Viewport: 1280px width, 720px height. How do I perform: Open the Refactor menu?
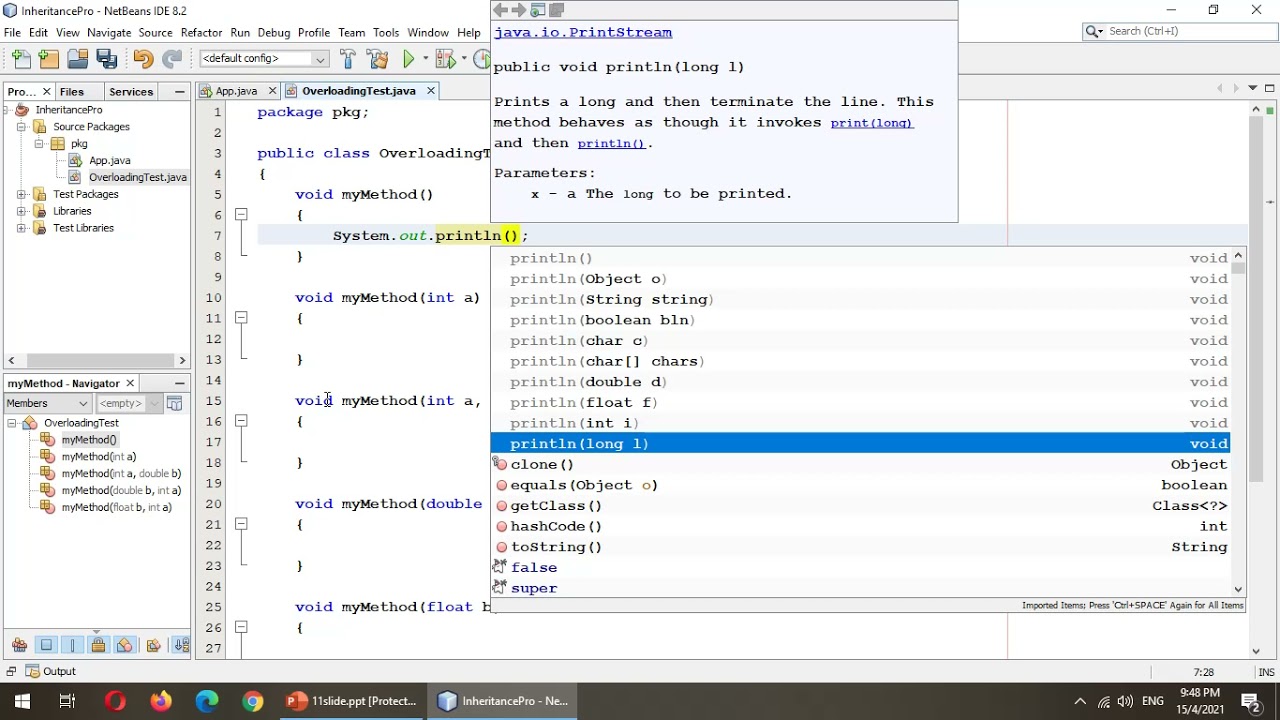(x=201, y=32)
